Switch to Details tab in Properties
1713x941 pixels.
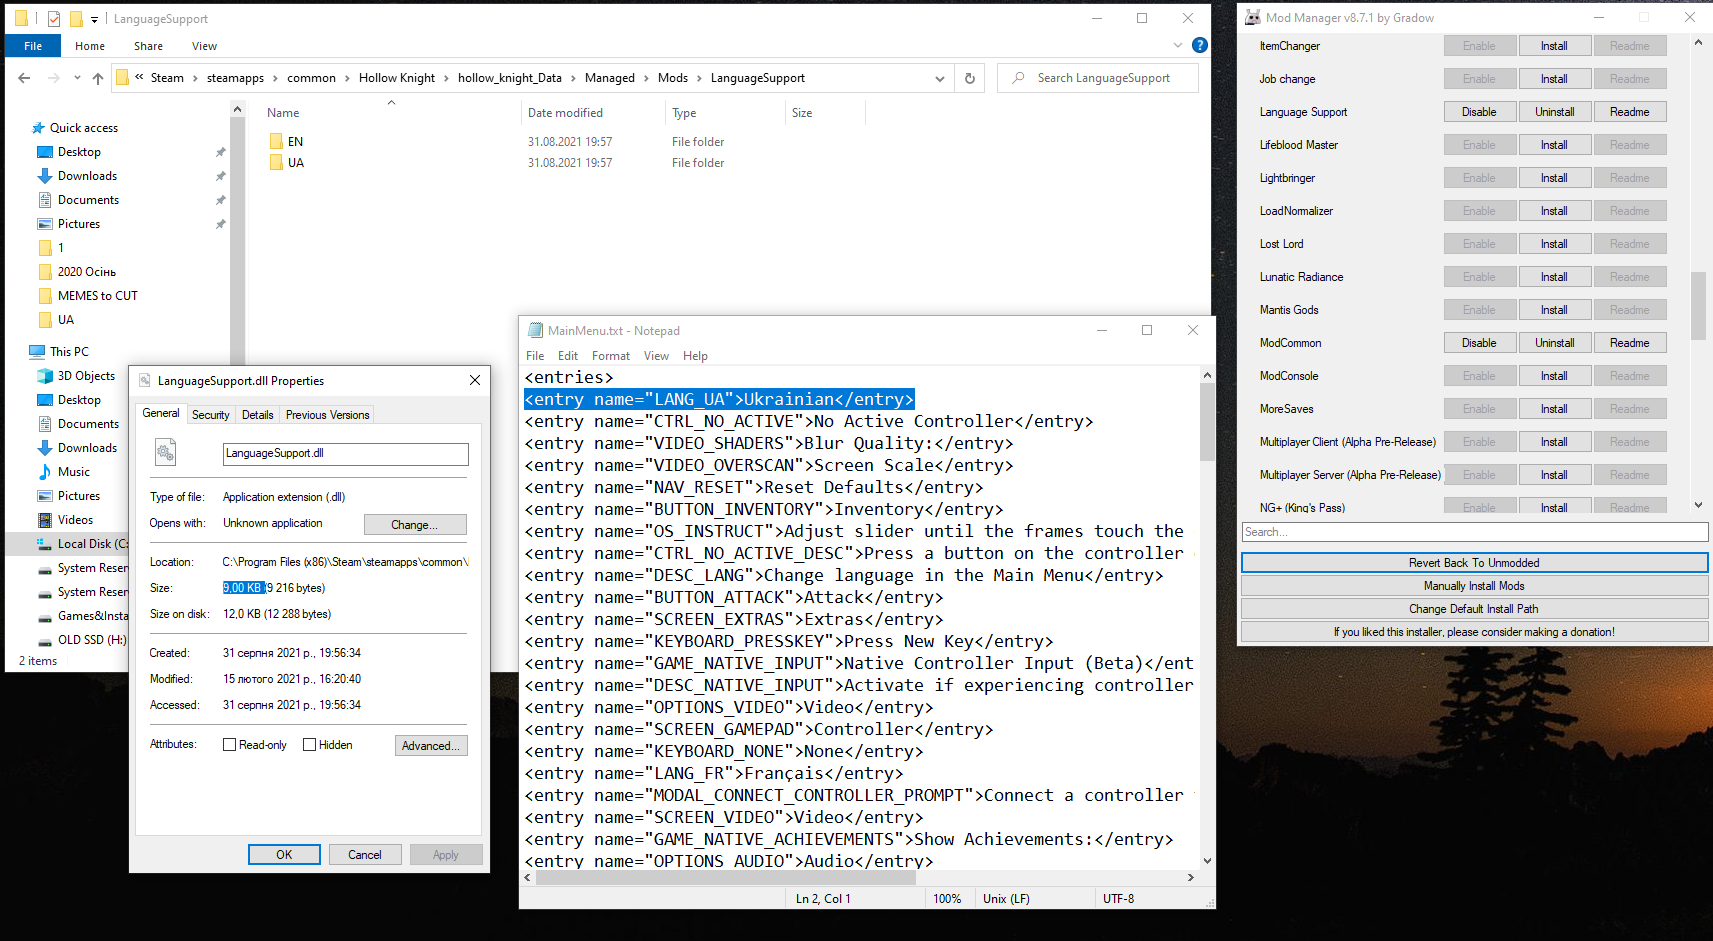point(257,415)
